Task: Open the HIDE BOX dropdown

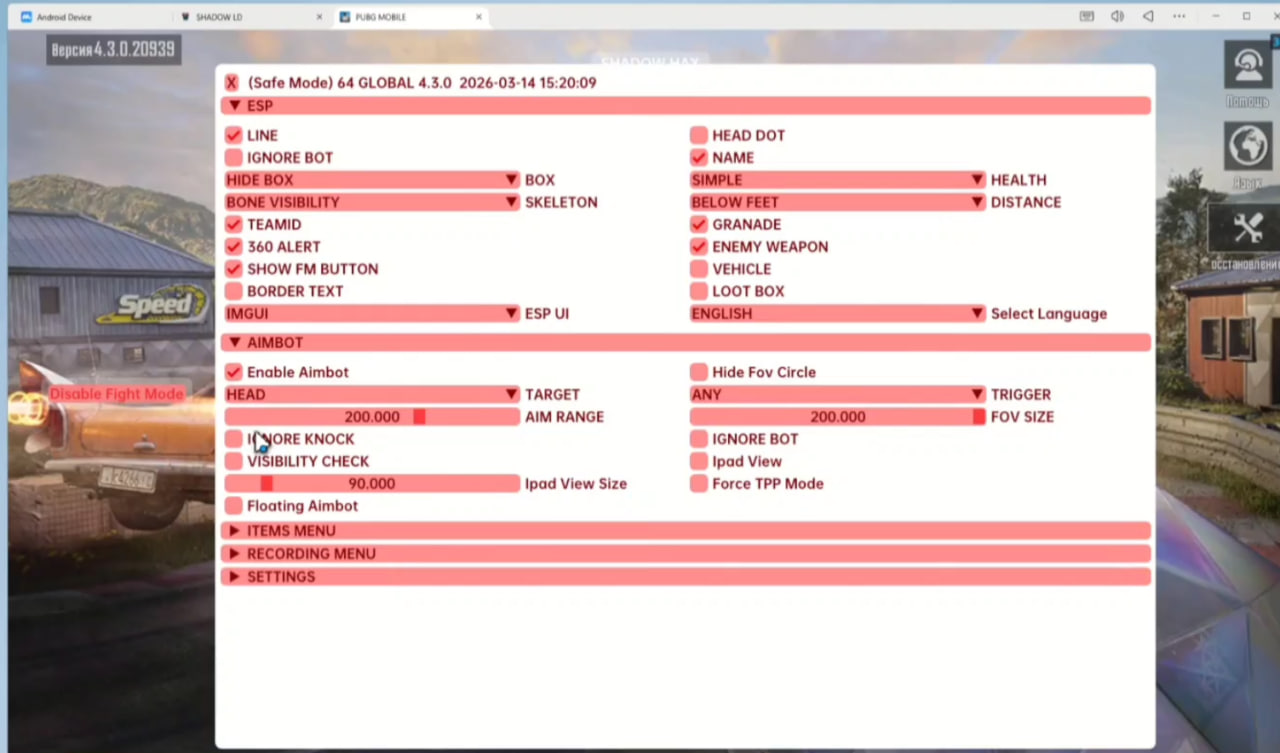Action: pos(371,180)
